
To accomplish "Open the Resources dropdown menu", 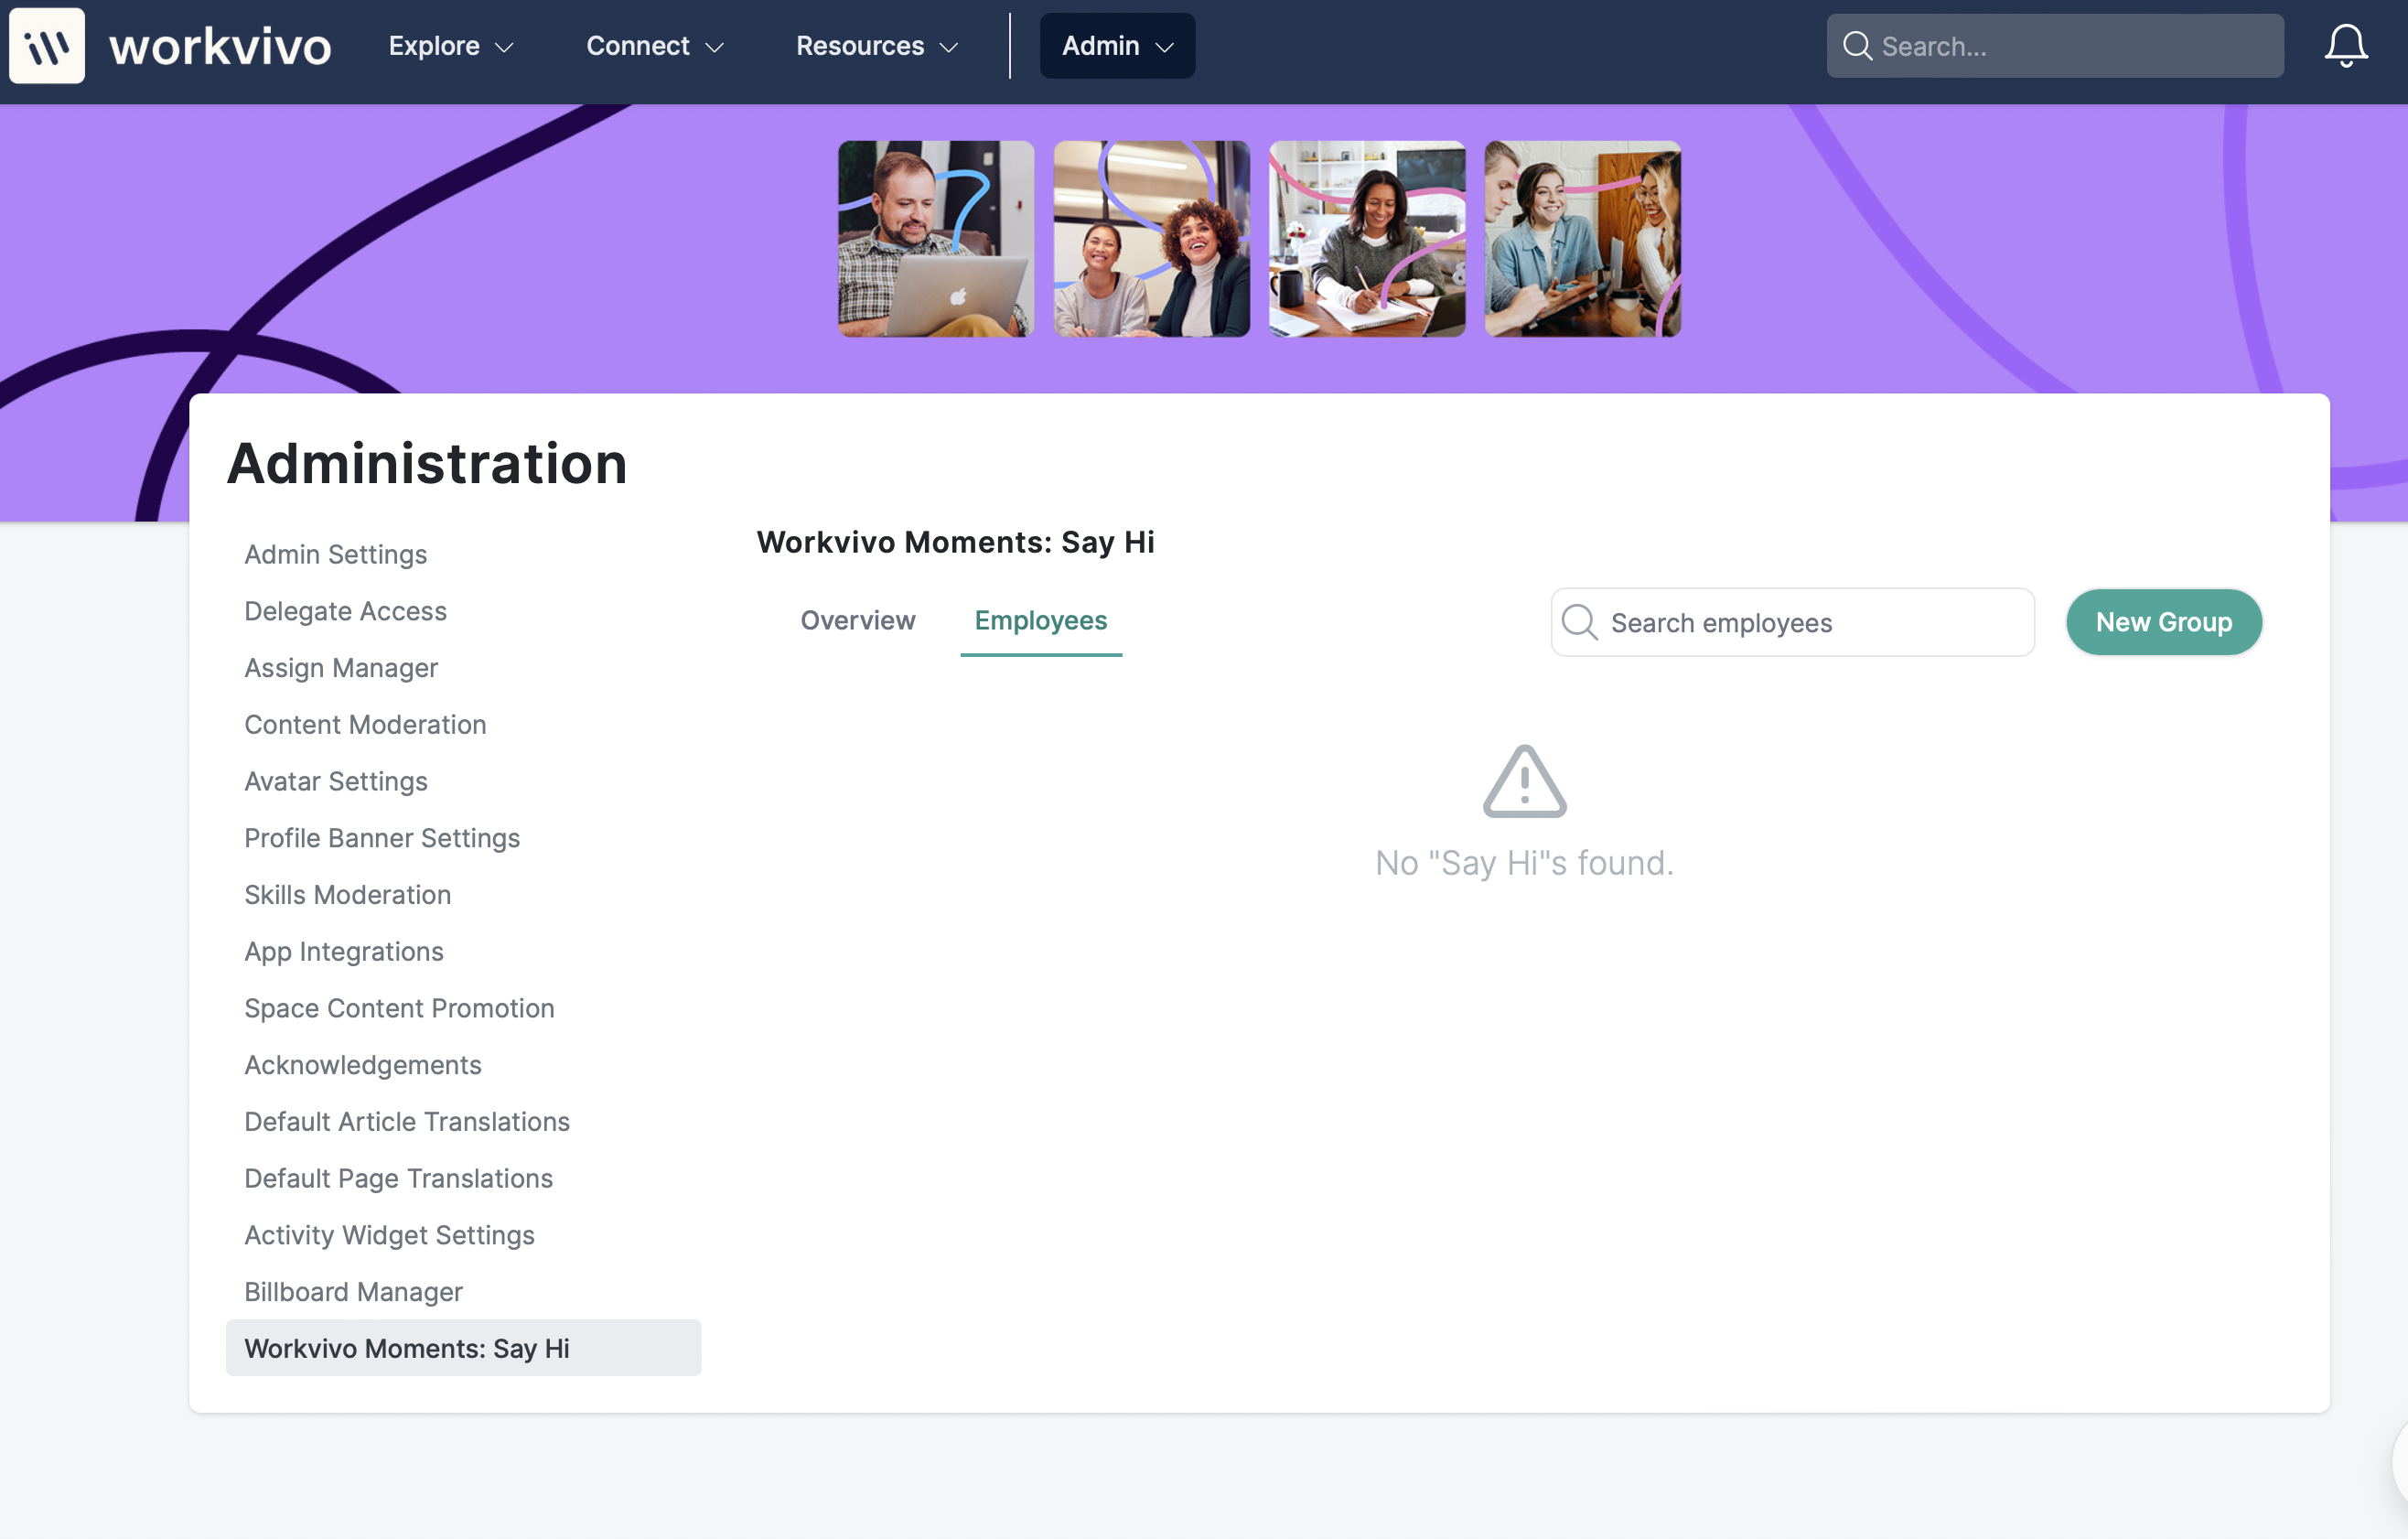I will pyautogui.click(x=877, y=46).
